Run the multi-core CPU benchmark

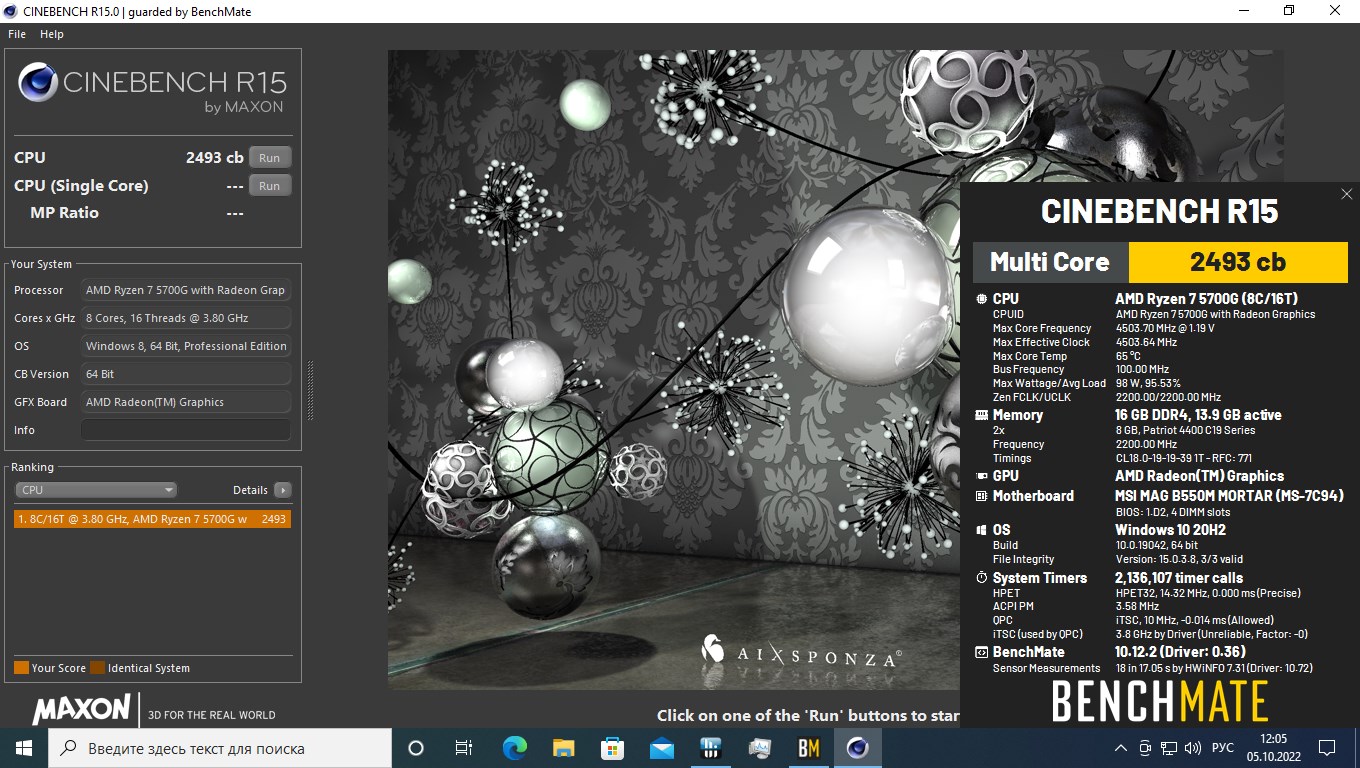270,158
